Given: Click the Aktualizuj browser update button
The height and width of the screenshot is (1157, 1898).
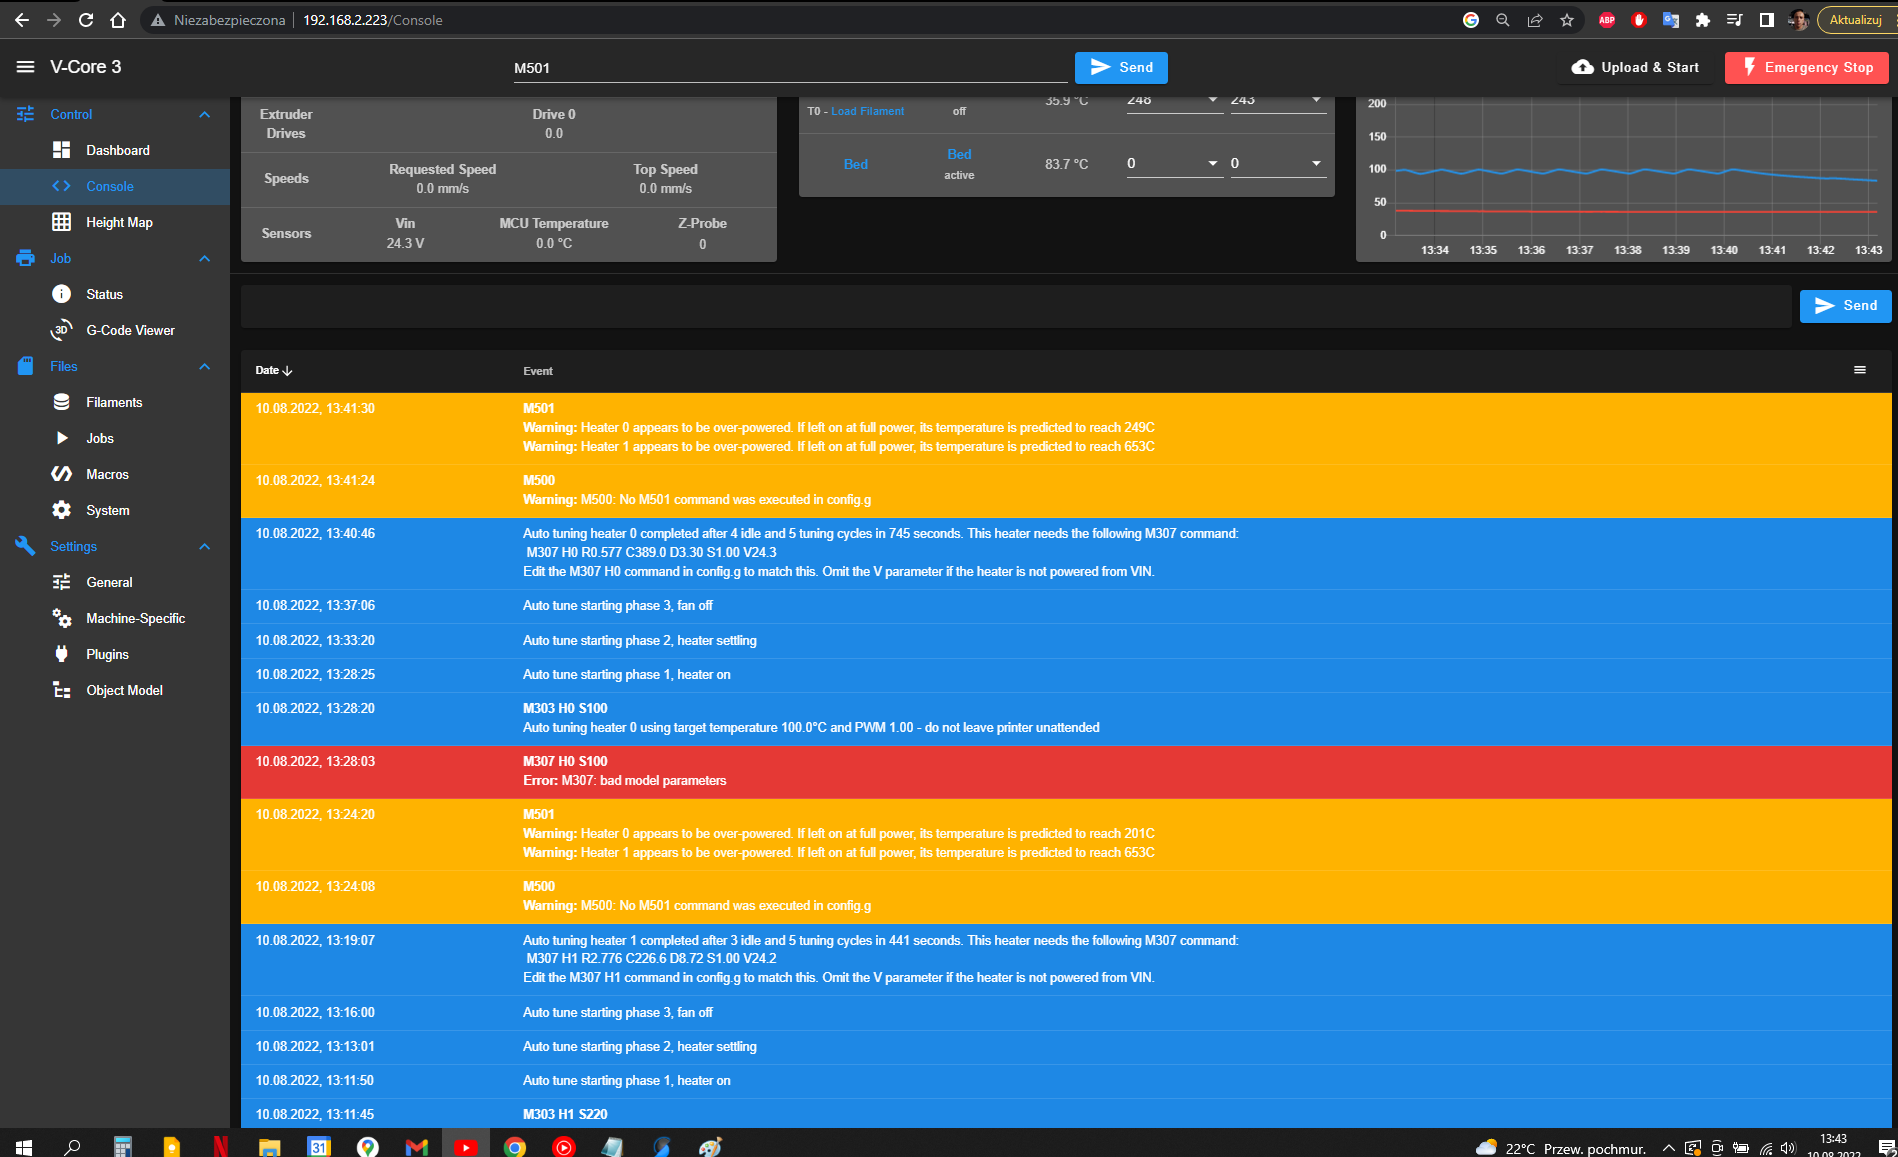Looking at the screenshot, I should [1856, 20].
